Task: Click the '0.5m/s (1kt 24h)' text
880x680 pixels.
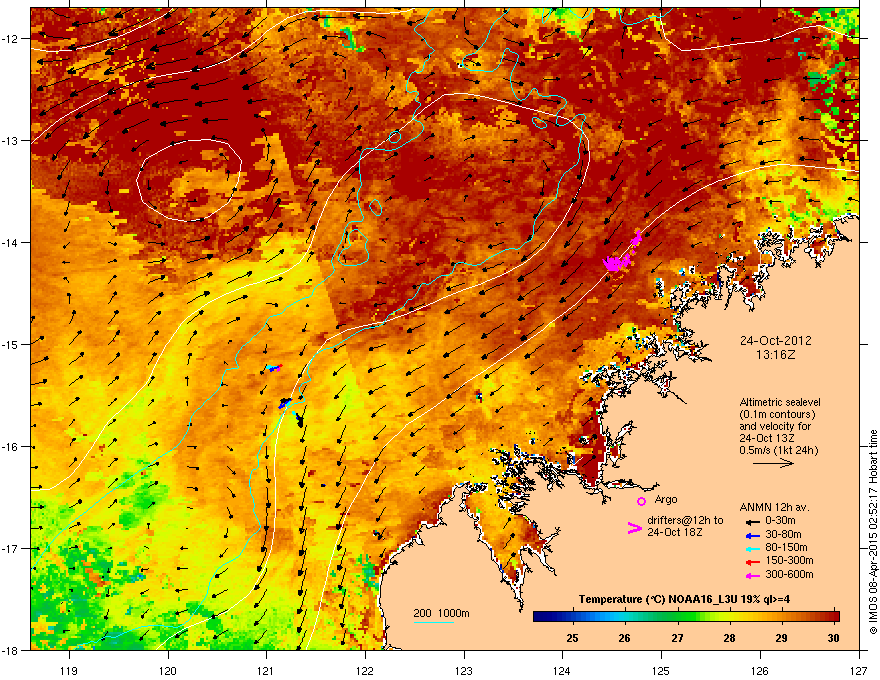Action: pyautogui.click(x=779, y=450)
